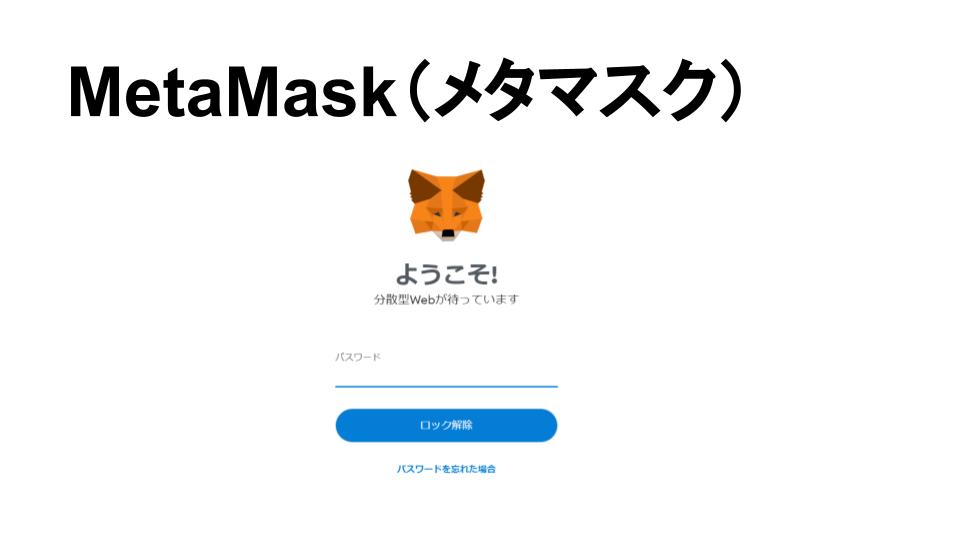Click the closing parenthesis in the title
The image size is (960, 540).
pyautogui.click(x=732, y=92)
